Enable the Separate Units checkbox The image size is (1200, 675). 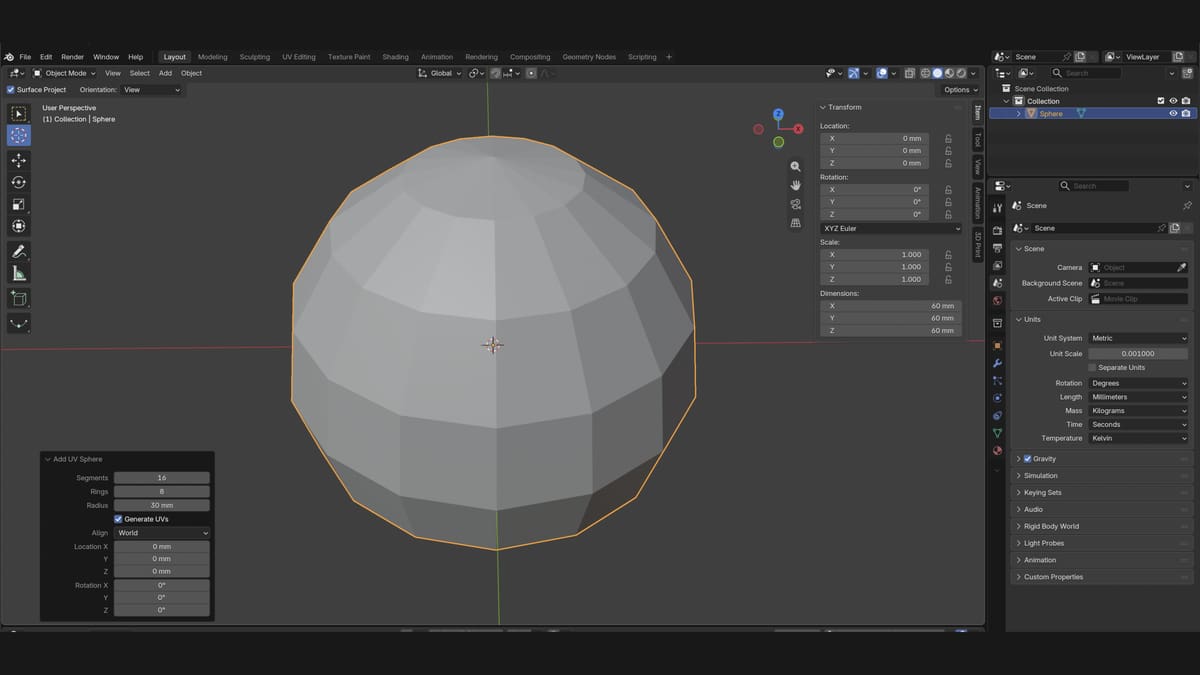point(1092,367)
